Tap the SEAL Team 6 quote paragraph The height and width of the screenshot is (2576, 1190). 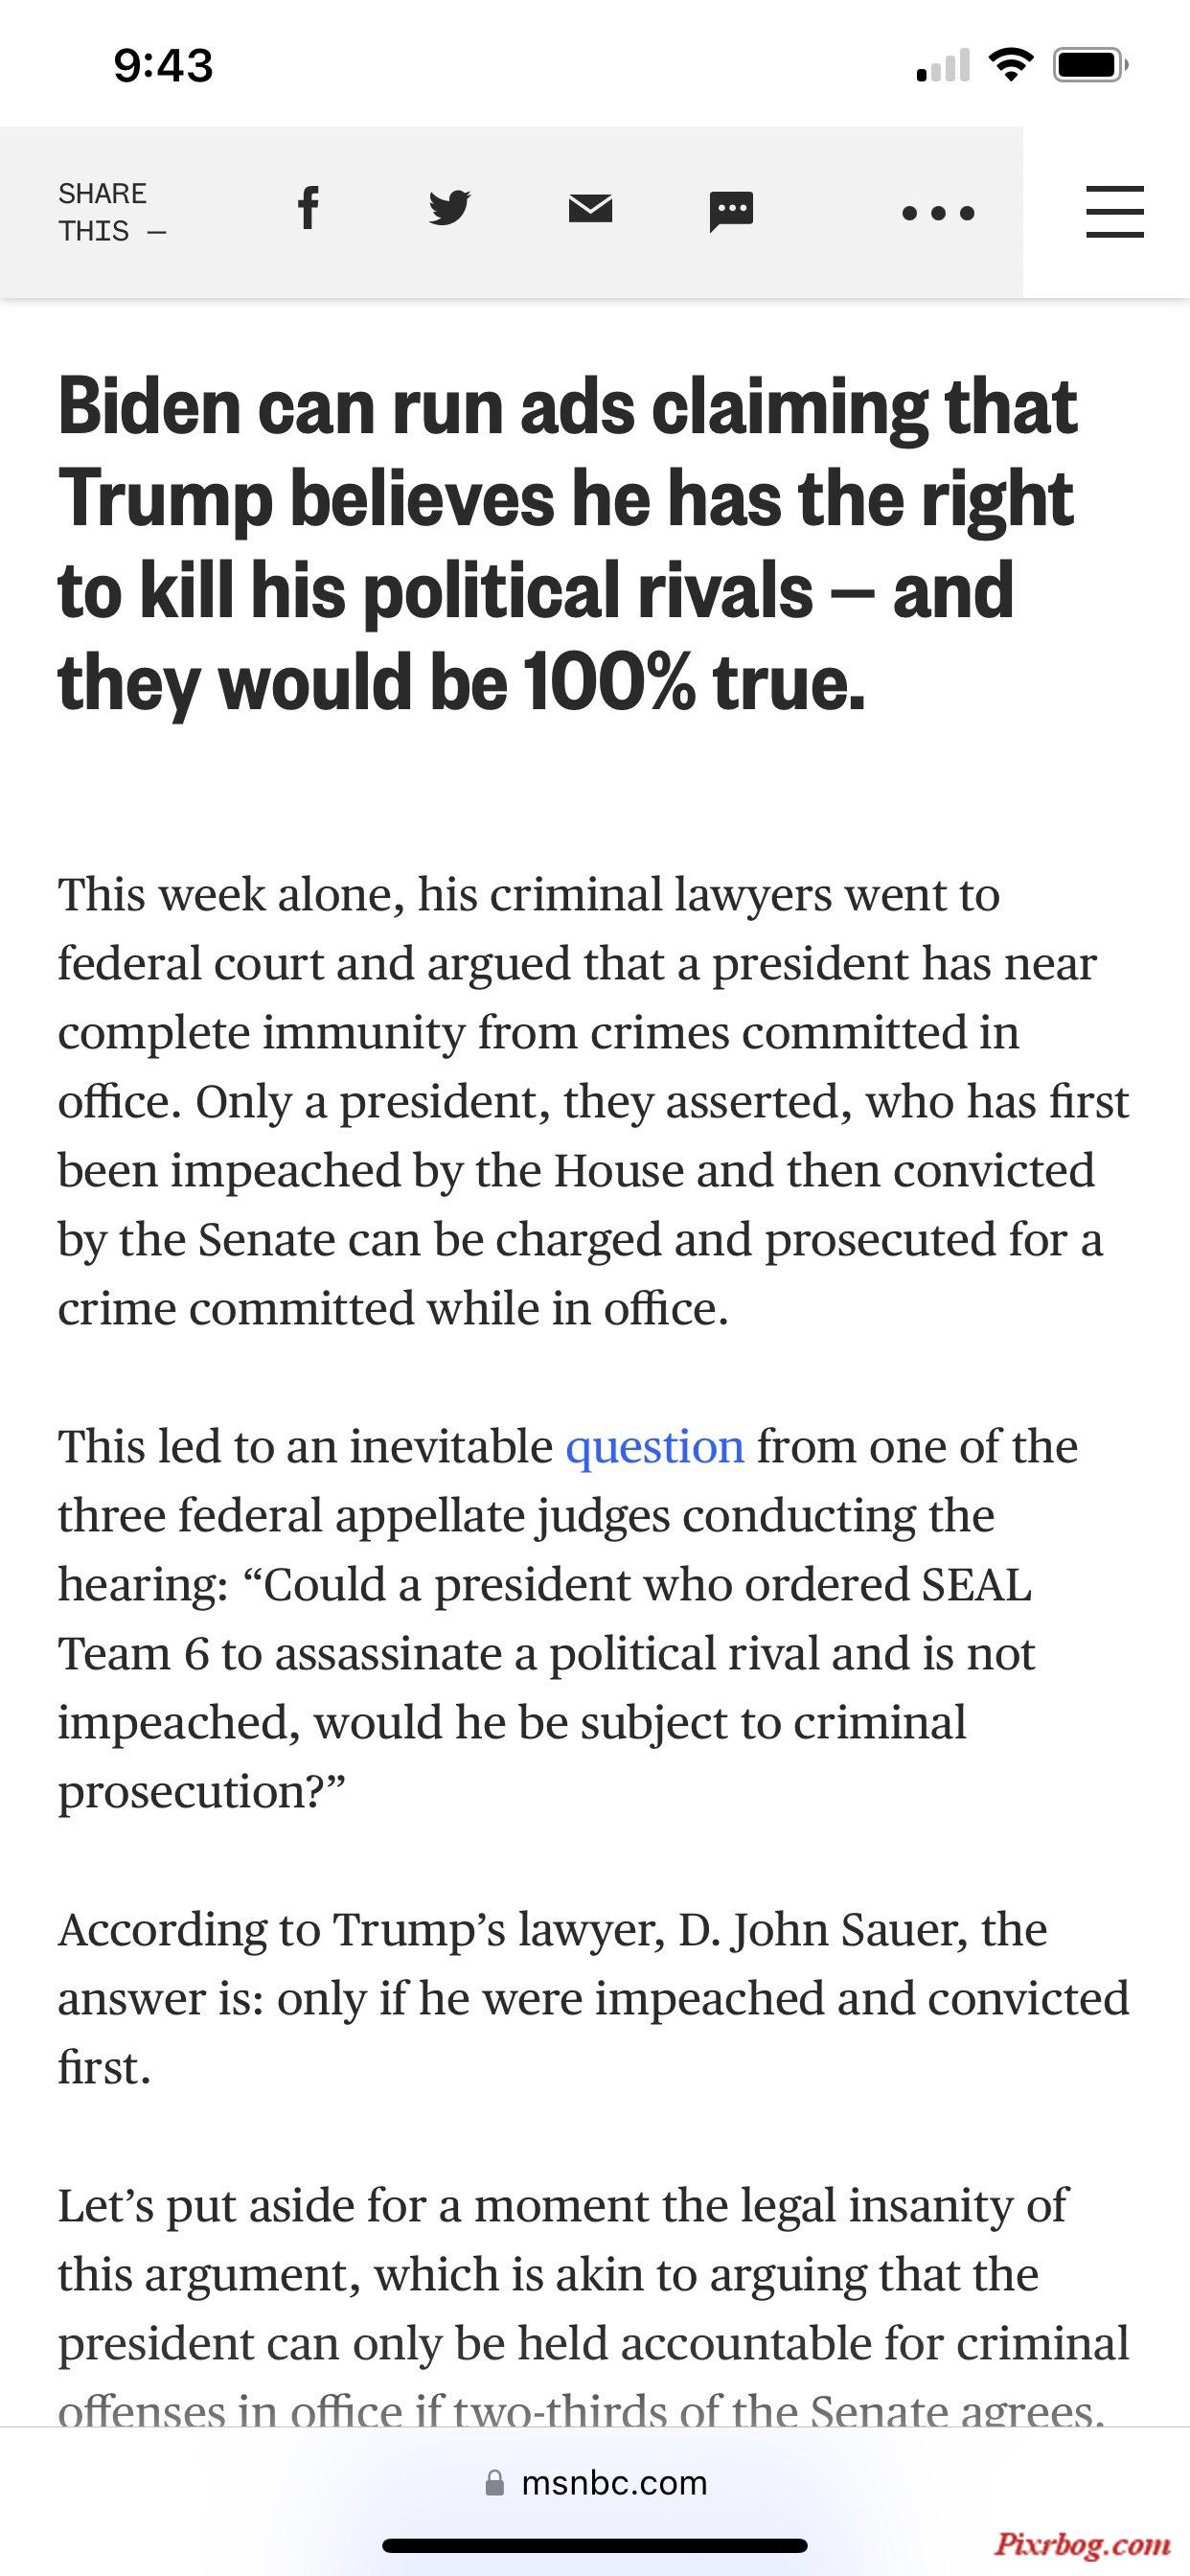click(x=568, y=1618)
